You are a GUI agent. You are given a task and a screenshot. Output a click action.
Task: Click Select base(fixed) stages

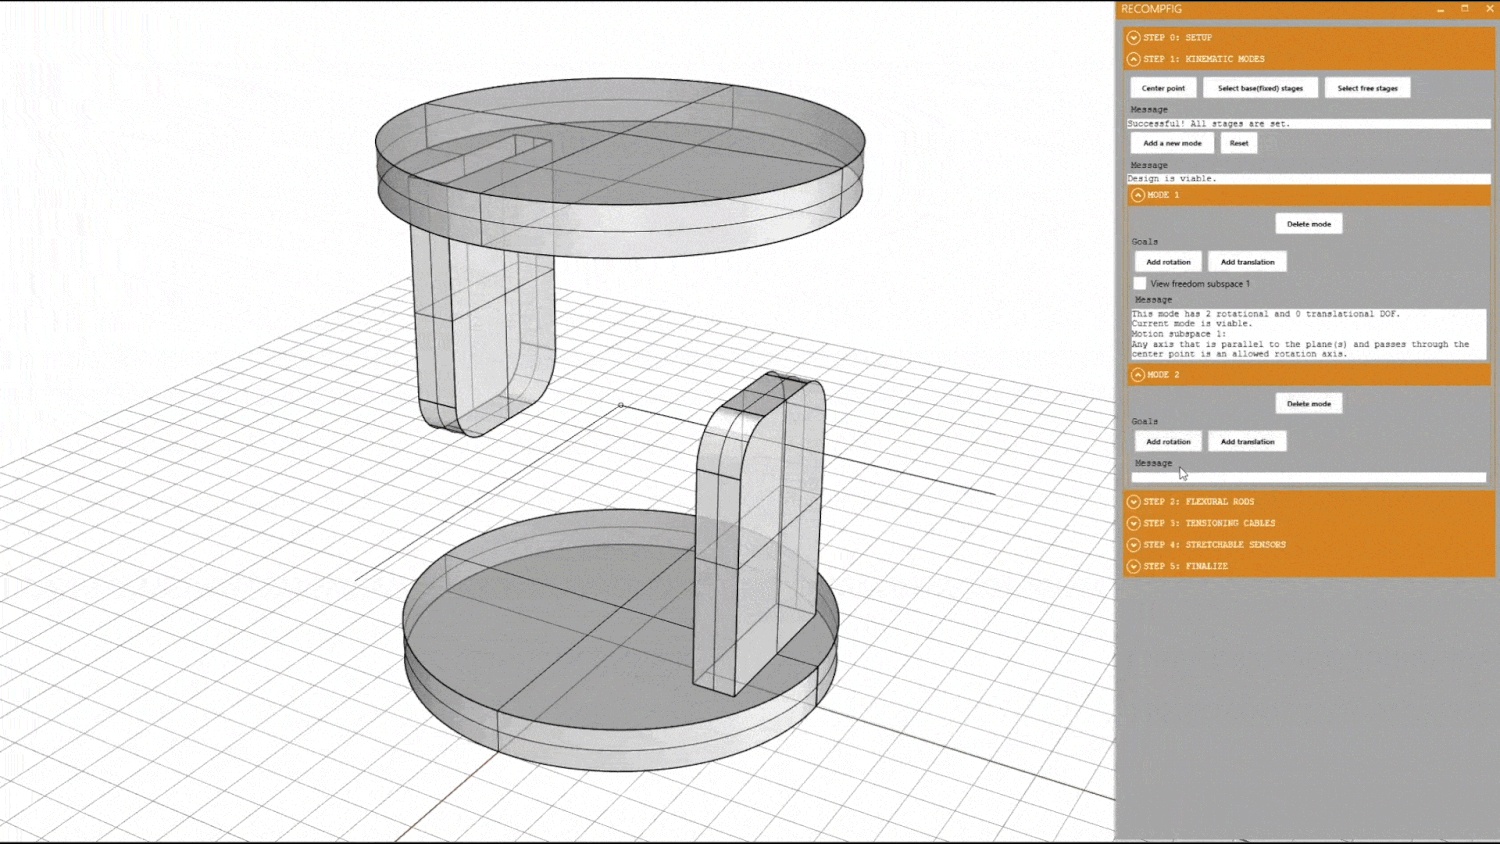[1260, 87]
